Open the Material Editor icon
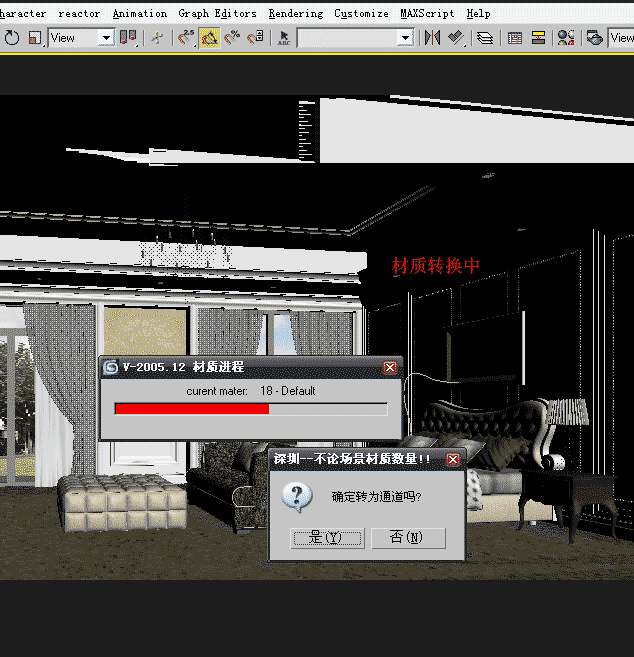This screenshot has width=634, height=657. tap(566, 38)
